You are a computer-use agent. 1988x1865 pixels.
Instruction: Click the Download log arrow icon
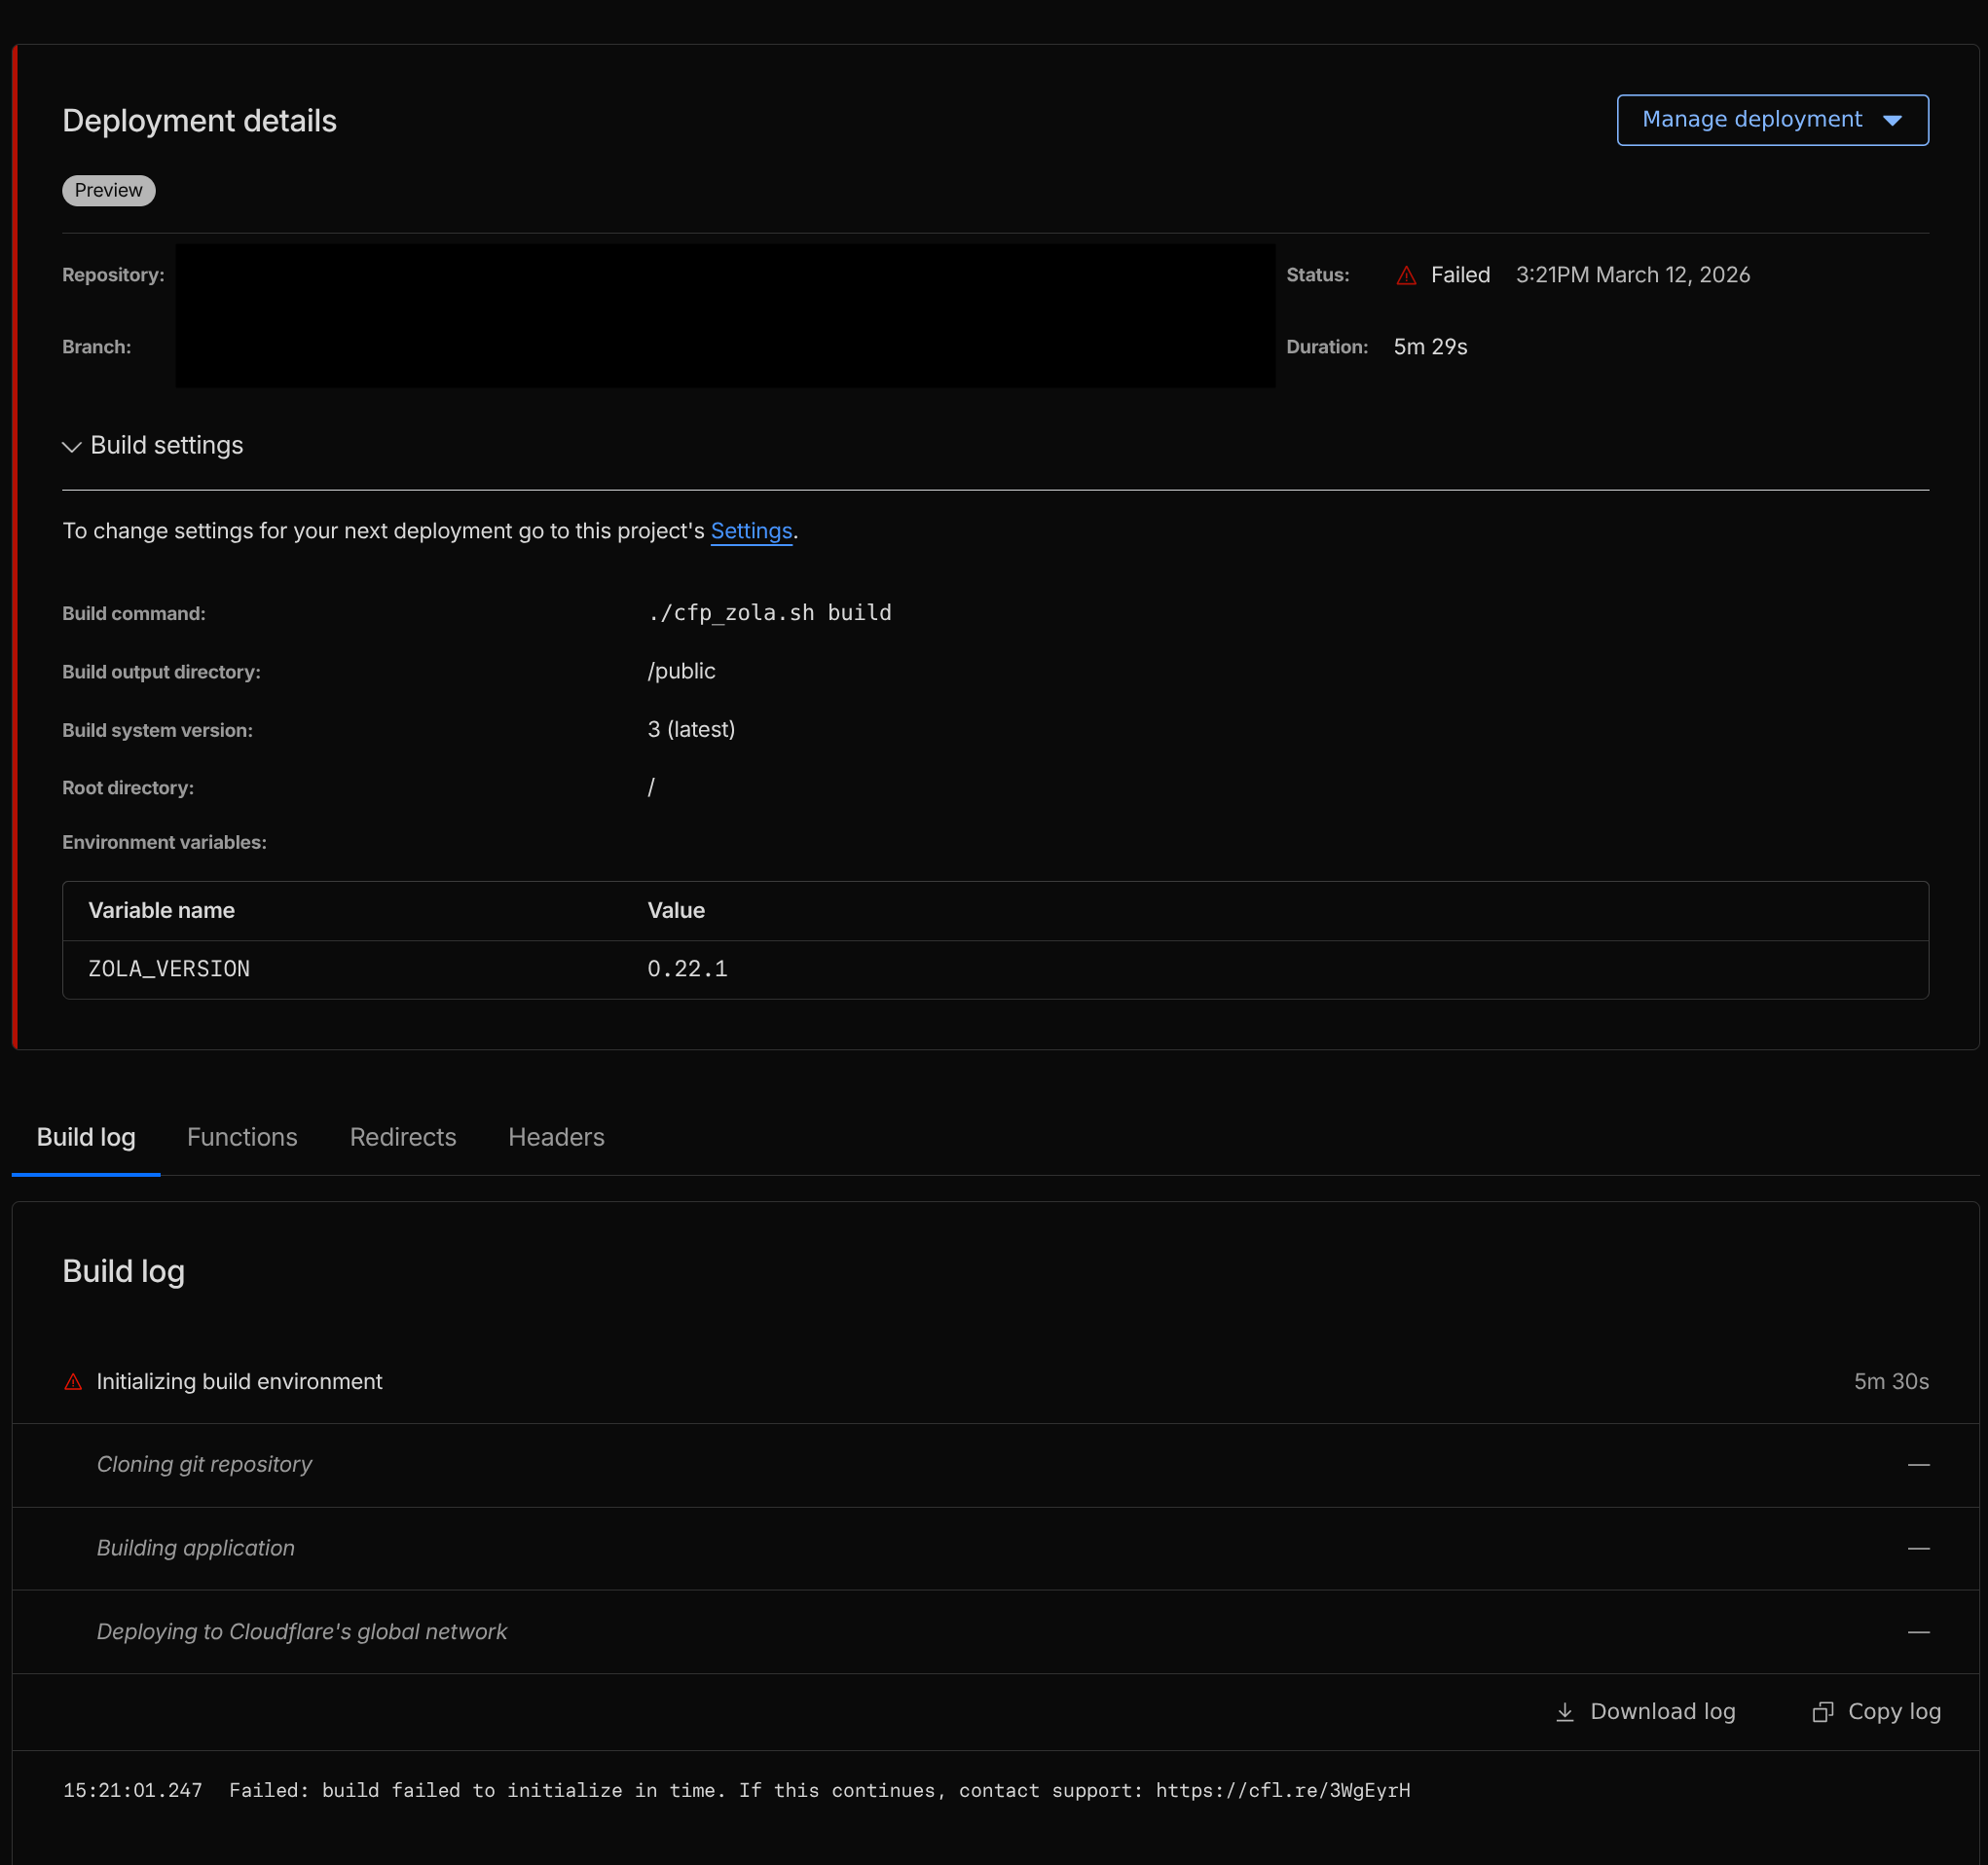pyautogui.click(x=1565, y=1712)
